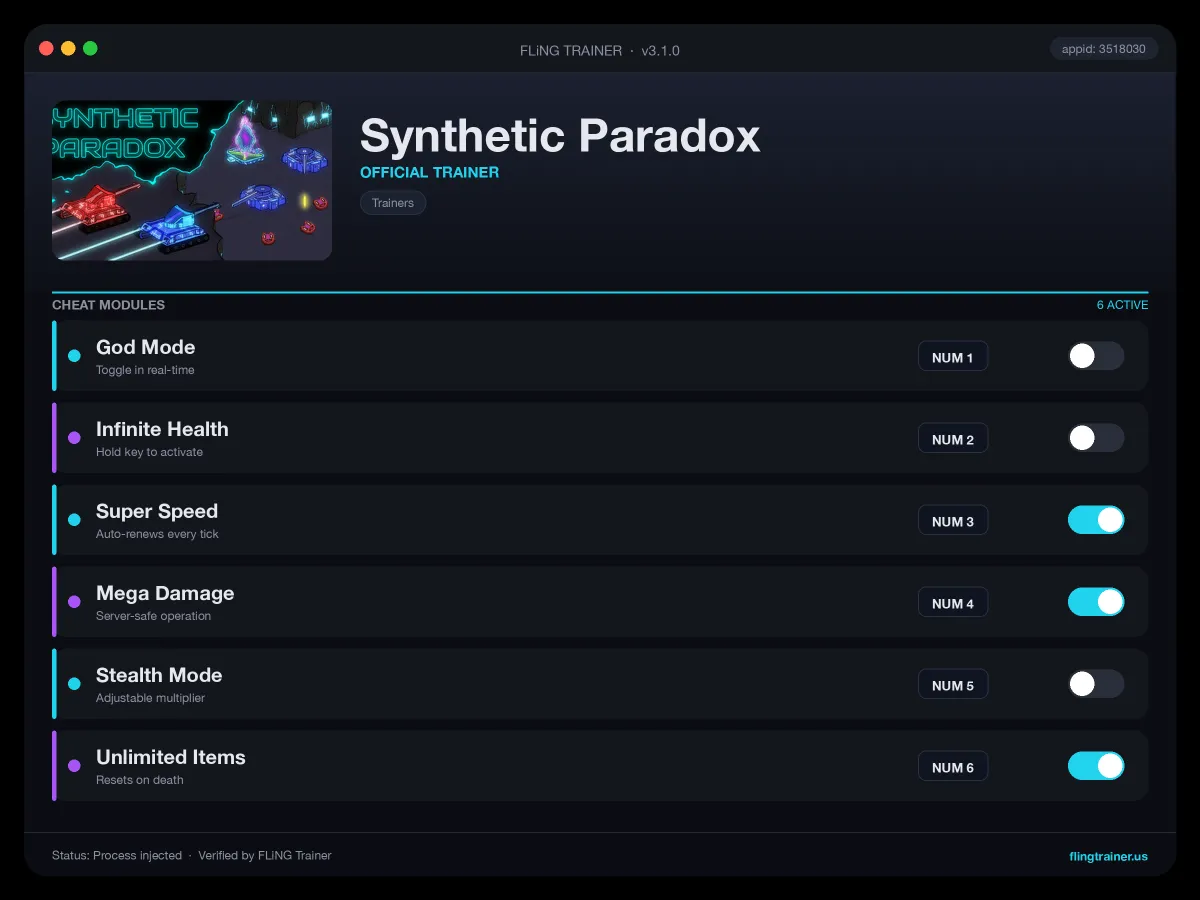Enable the Infinite Health toggle
1200x900 pixels.
(1096, 438)
